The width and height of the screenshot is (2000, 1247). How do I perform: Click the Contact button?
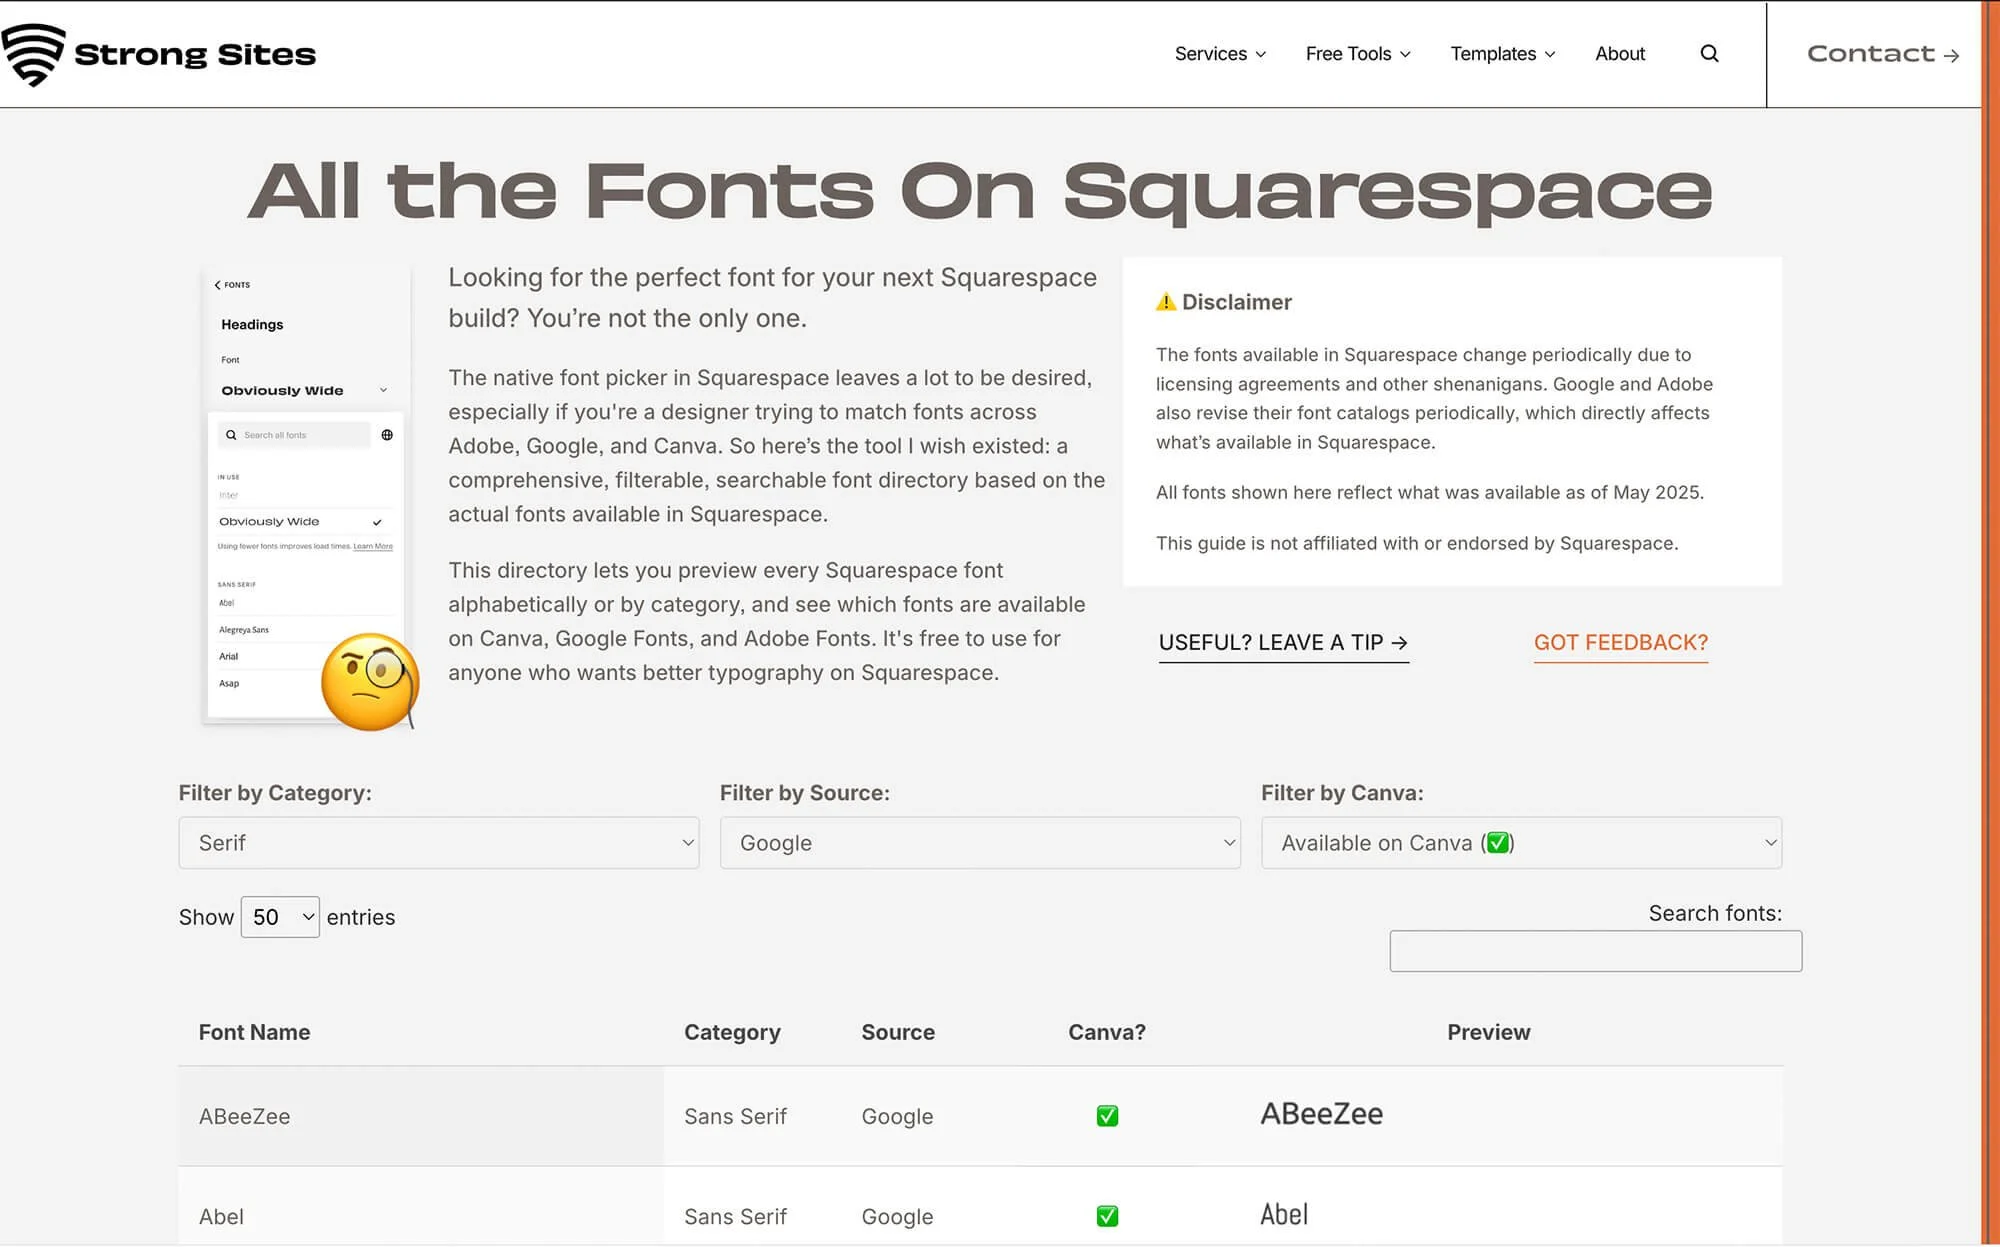tap(1881, 54)
